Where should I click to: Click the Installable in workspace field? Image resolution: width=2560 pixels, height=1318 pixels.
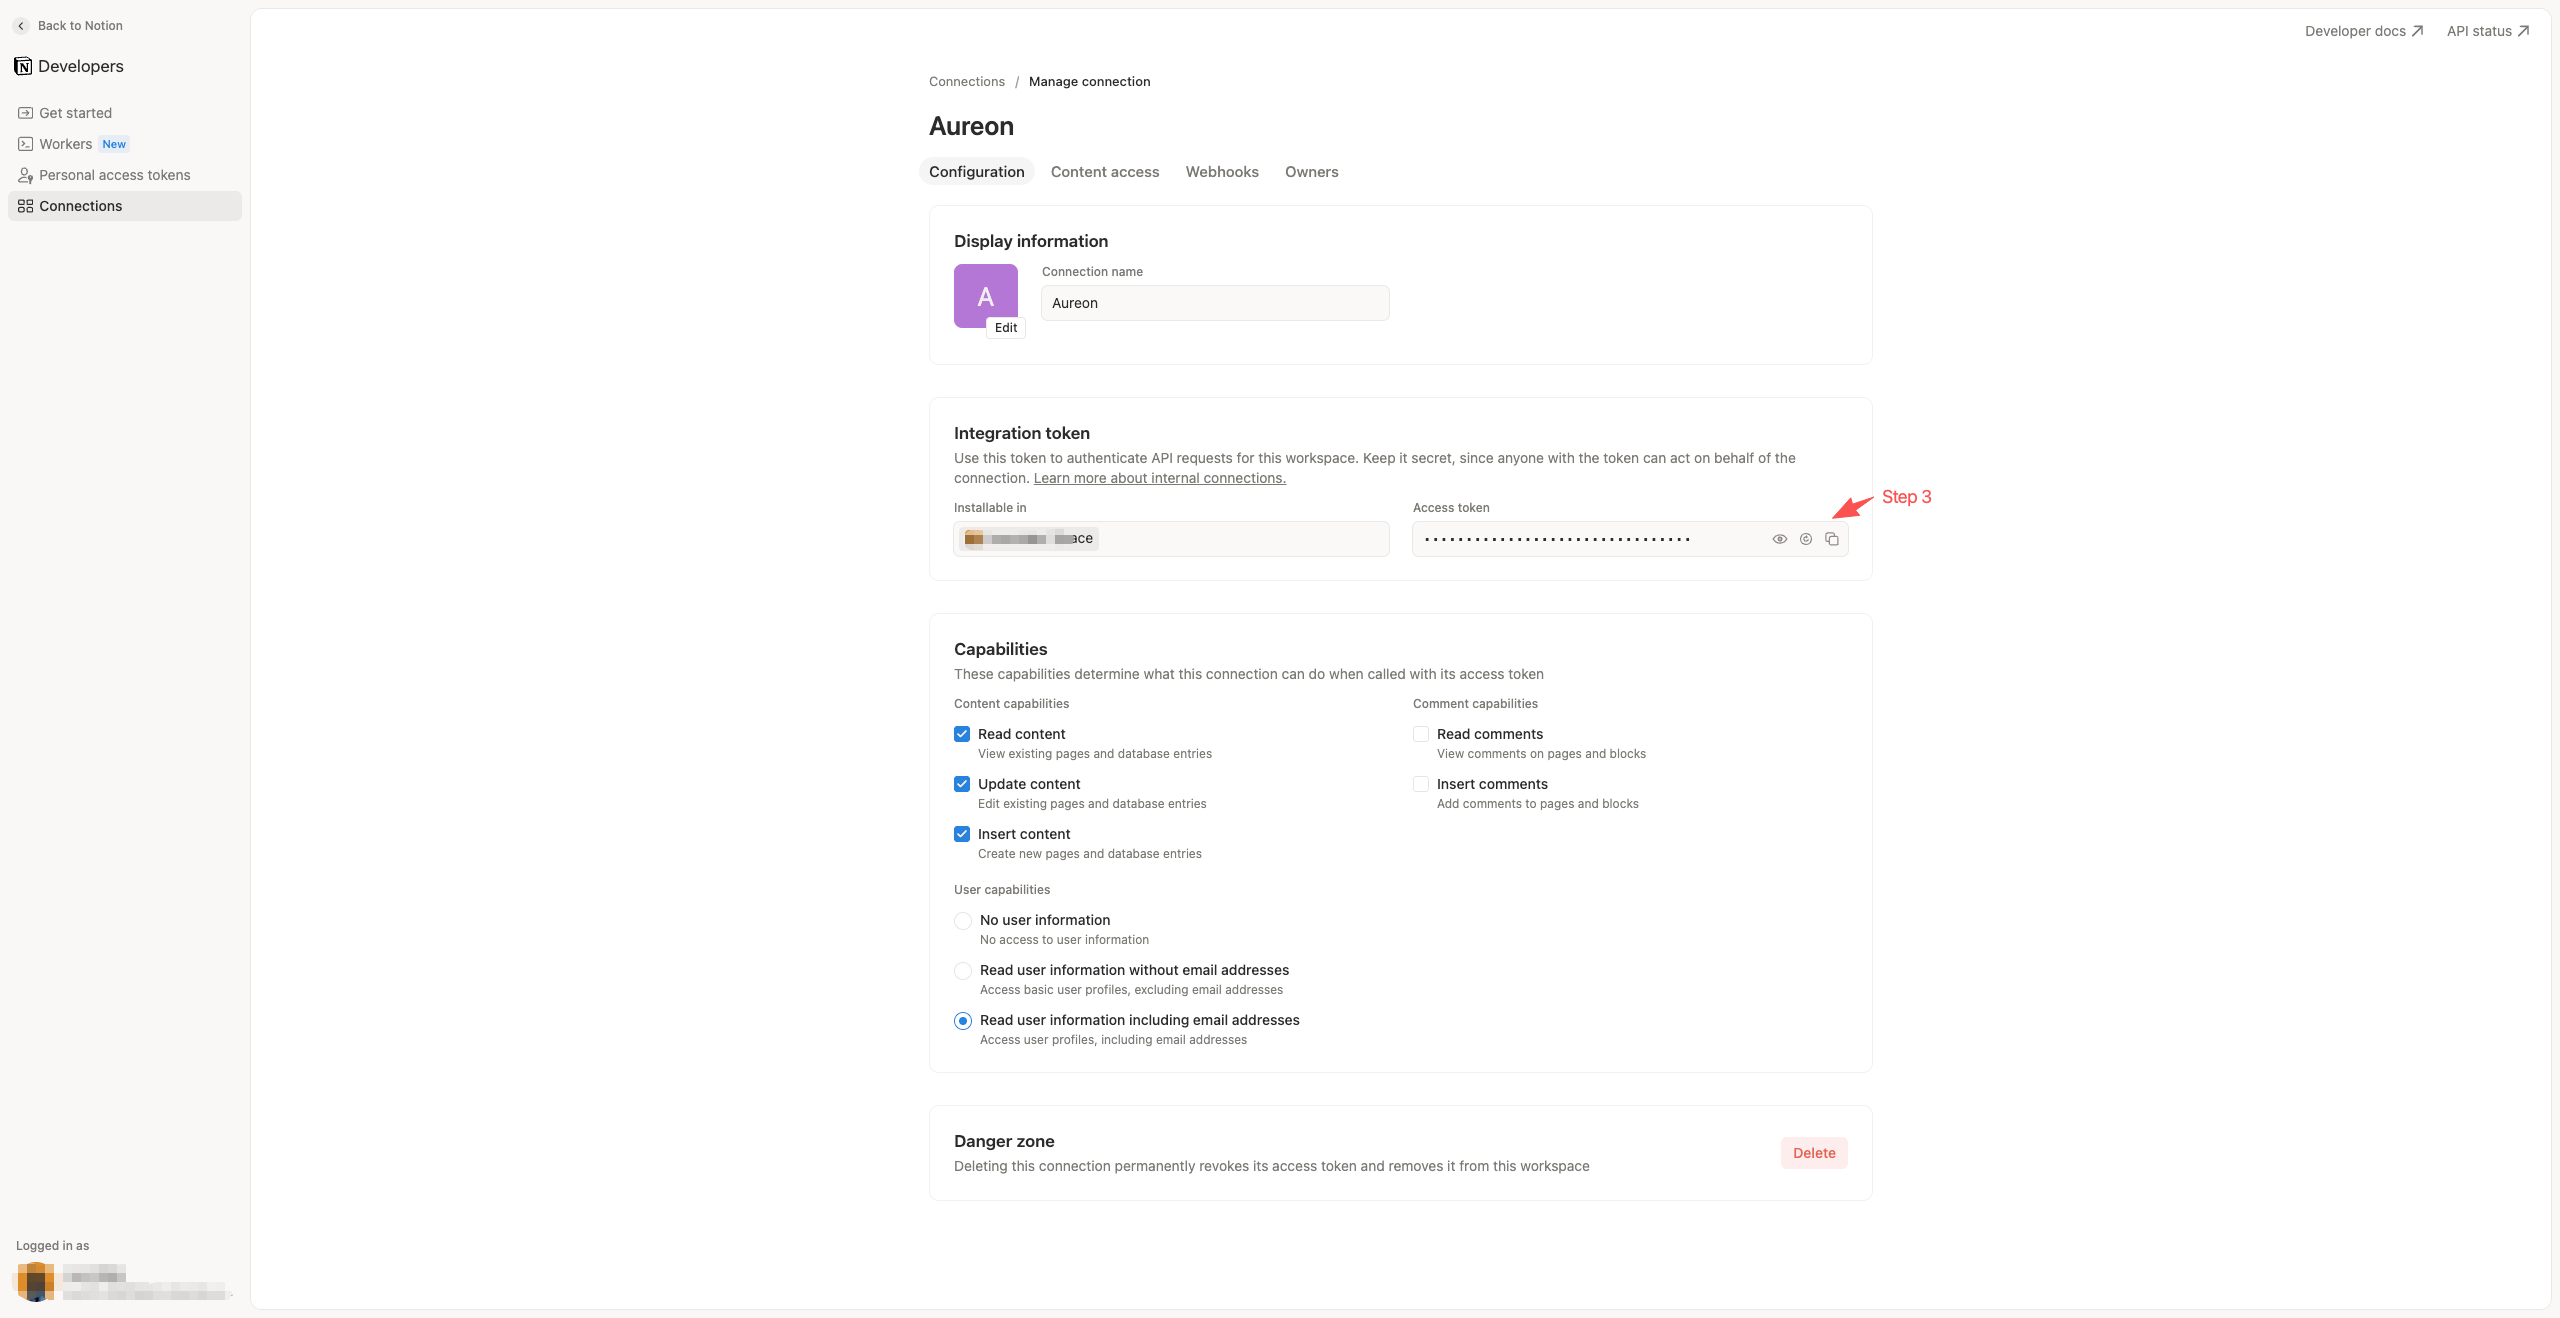pos(1171,539)
